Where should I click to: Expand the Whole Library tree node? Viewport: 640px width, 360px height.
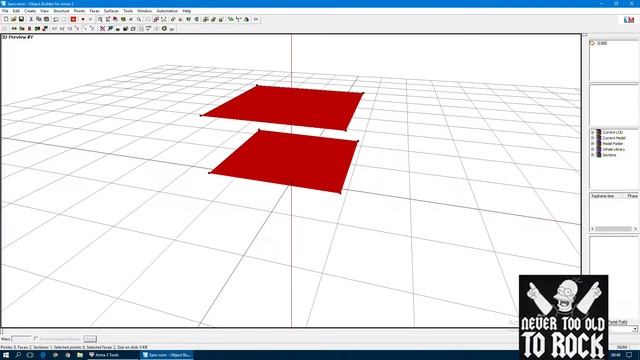[x=593, y=149]
